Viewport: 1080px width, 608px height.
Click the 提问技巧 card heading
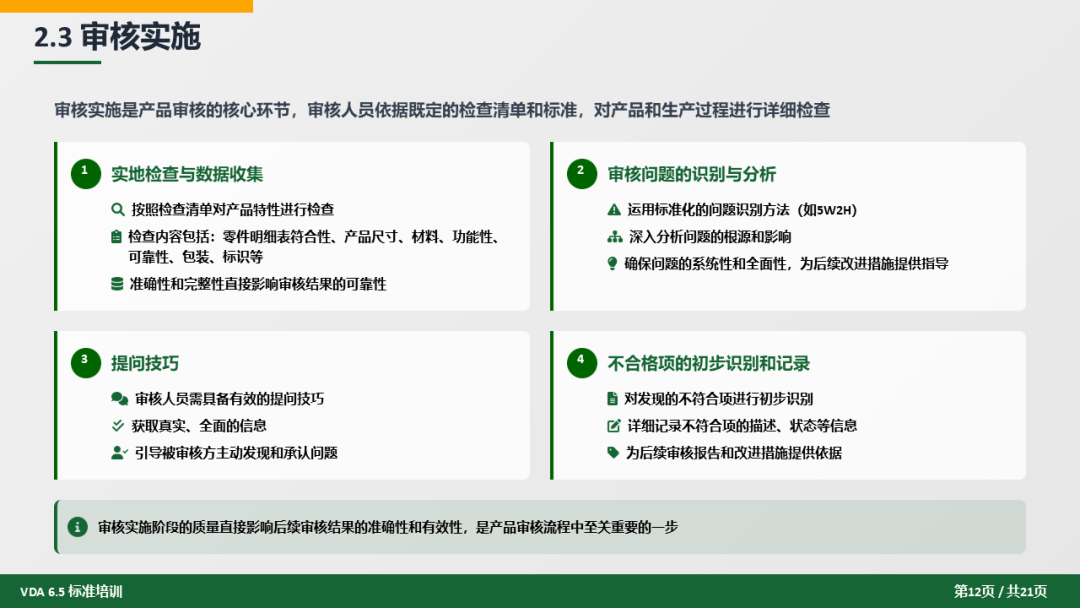(x=145, y=363)
